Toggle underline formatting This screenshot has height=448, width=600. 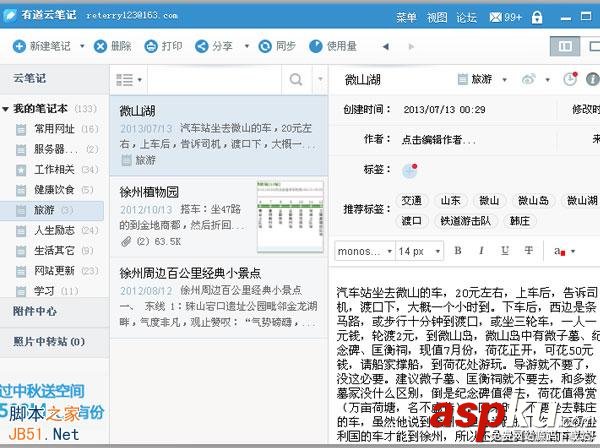(505, 251)
